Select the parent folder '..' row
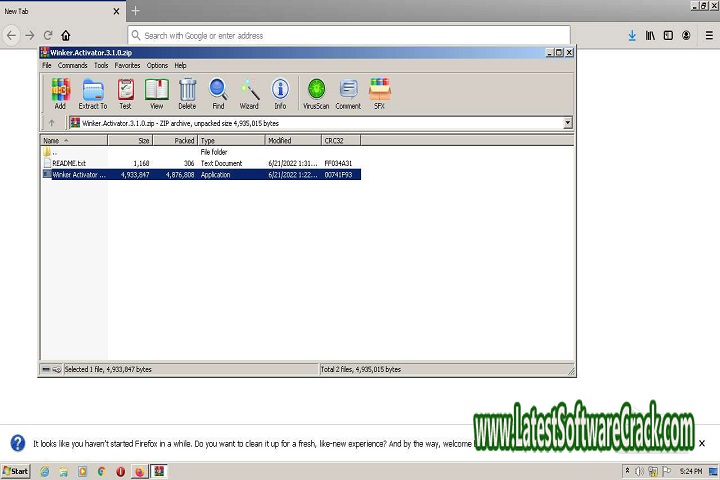720x480 pixels. click(x=201, y=152)
